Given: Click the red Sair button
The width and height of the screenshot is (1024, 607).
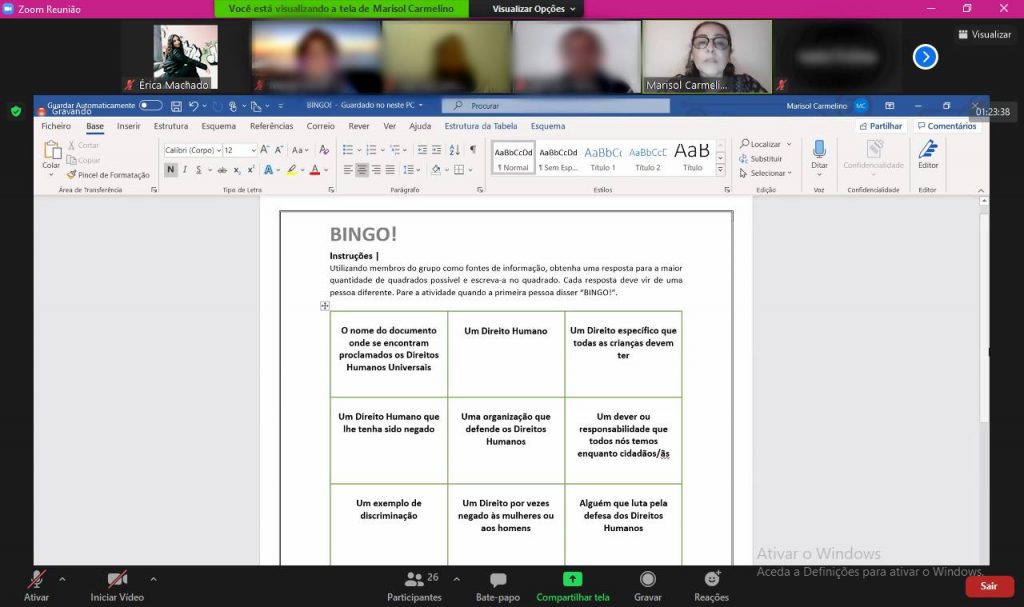Looking at the screenshot, I should pos(988,587).
